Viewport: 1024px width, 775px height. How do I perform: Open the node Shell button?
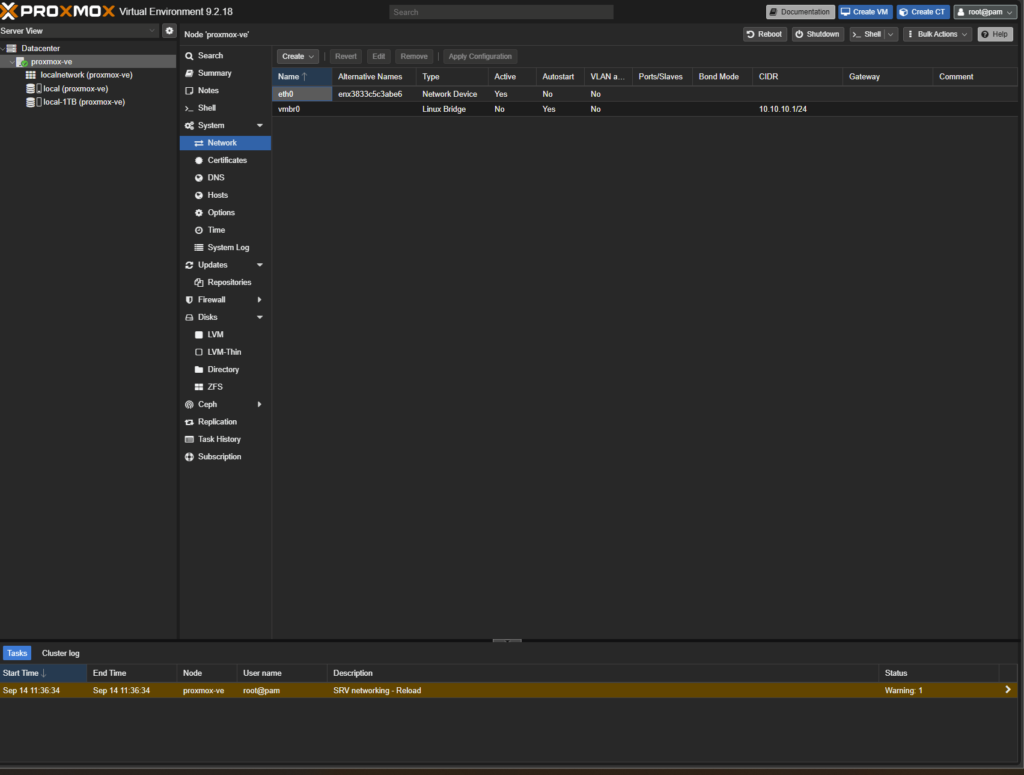coord(867,34)
